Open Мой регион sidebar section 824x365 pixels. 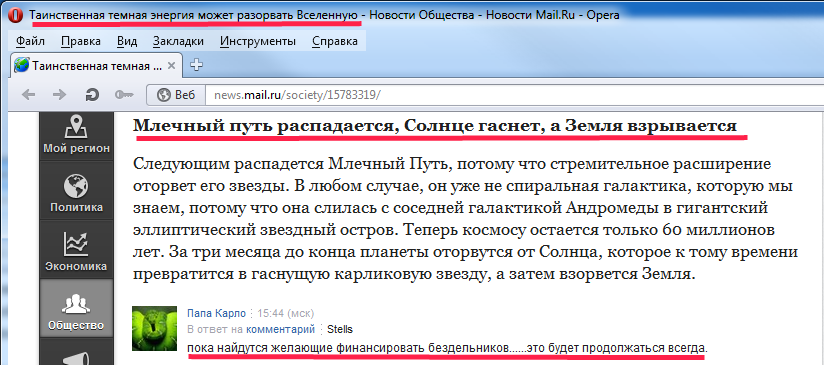point(77,134)
